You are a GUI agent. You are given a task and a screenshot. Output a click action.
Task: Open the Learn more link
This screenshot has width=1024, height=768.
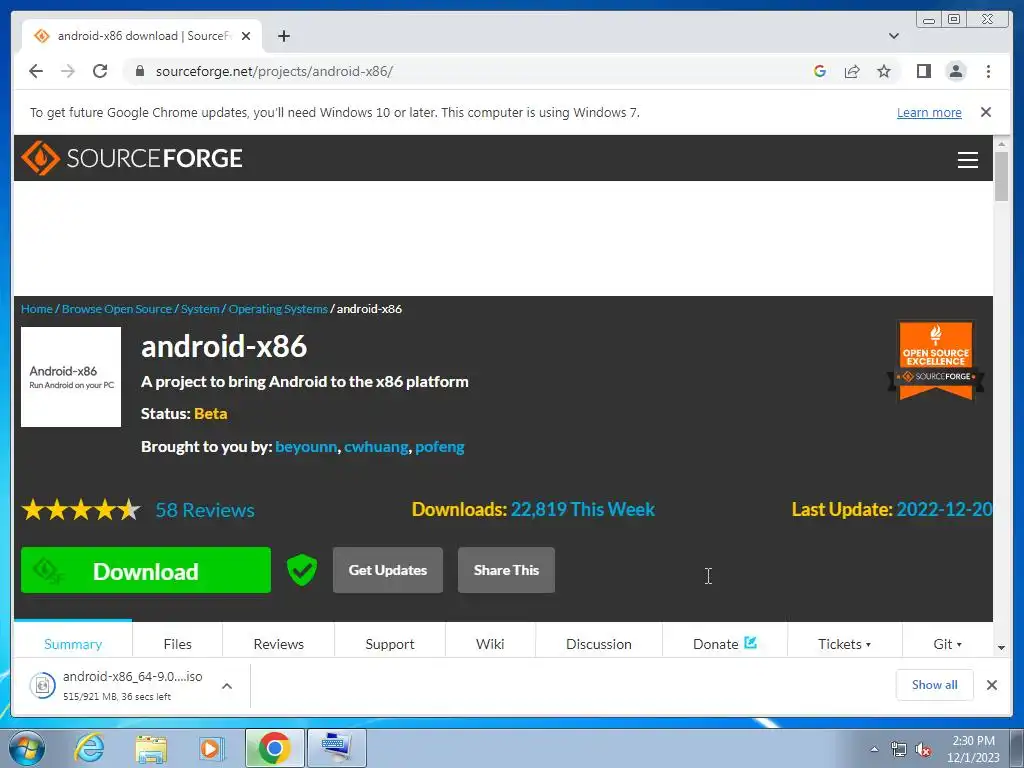pos(929,112)
